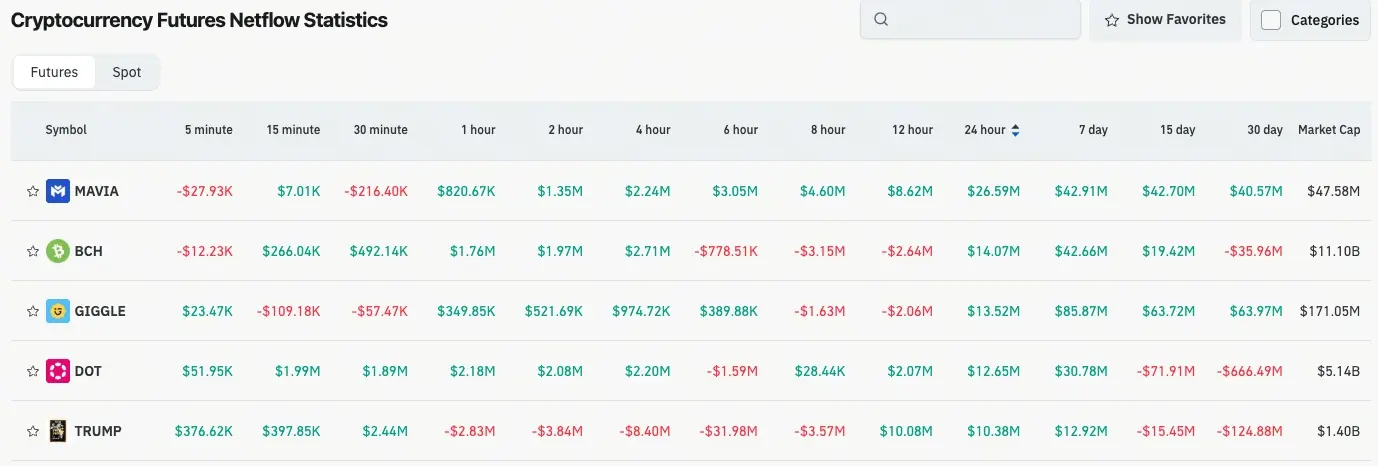The height and width of the screenshot is (466, 1378).
Task: Click the Show Favorites button
Action: pyautogui.click(x=1165, y=20)
